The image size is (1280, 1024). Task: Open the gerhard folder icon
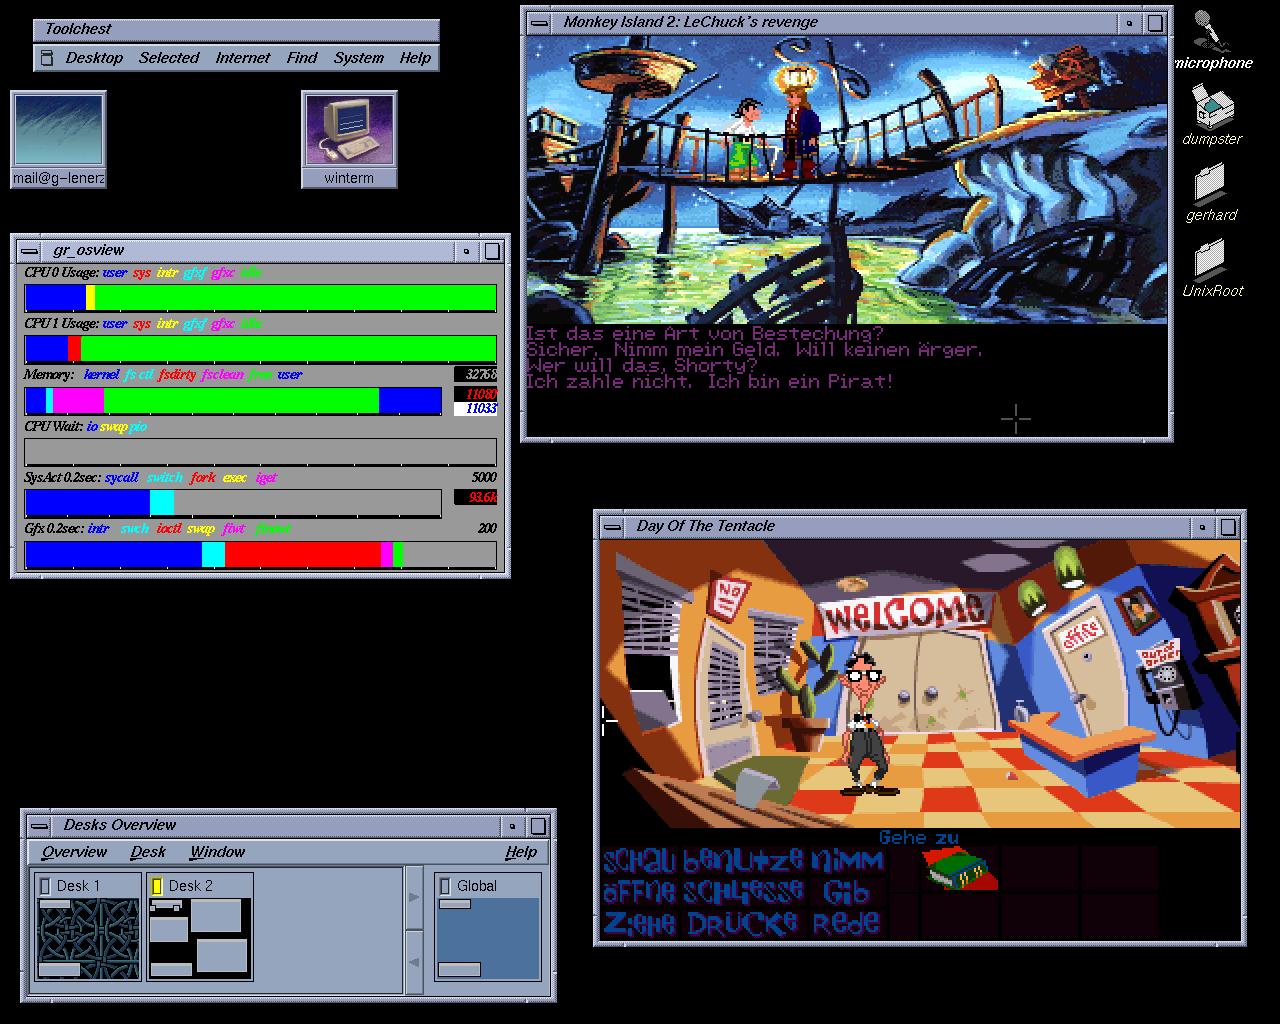1210,184
